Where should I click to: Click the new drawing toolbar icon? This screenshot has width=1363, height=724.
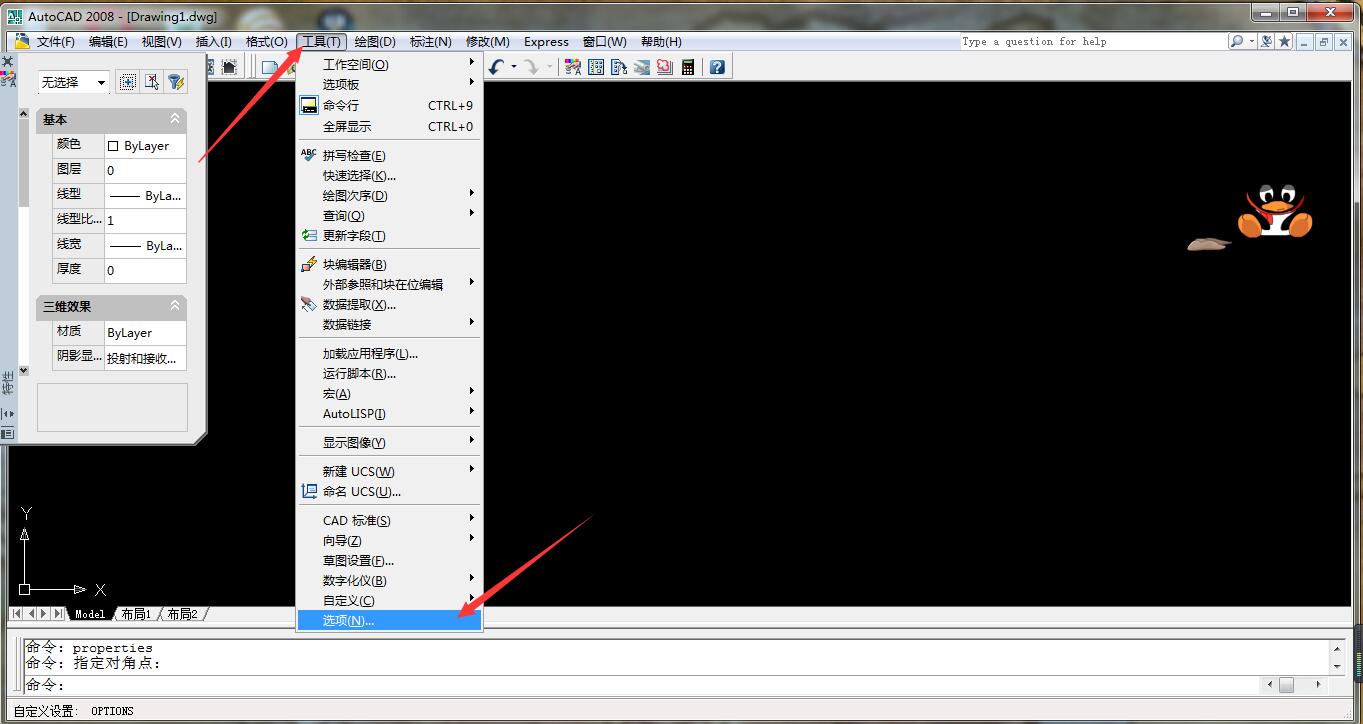click(x=270, y=67)
